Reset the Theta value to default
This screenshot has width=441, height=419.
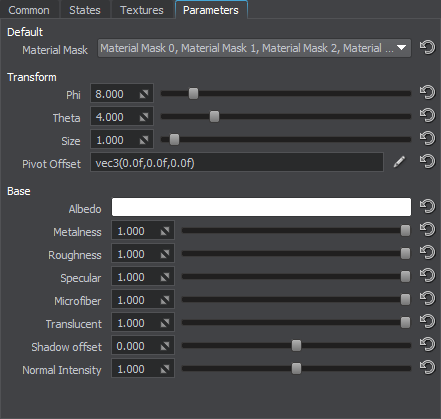[427, 116]
